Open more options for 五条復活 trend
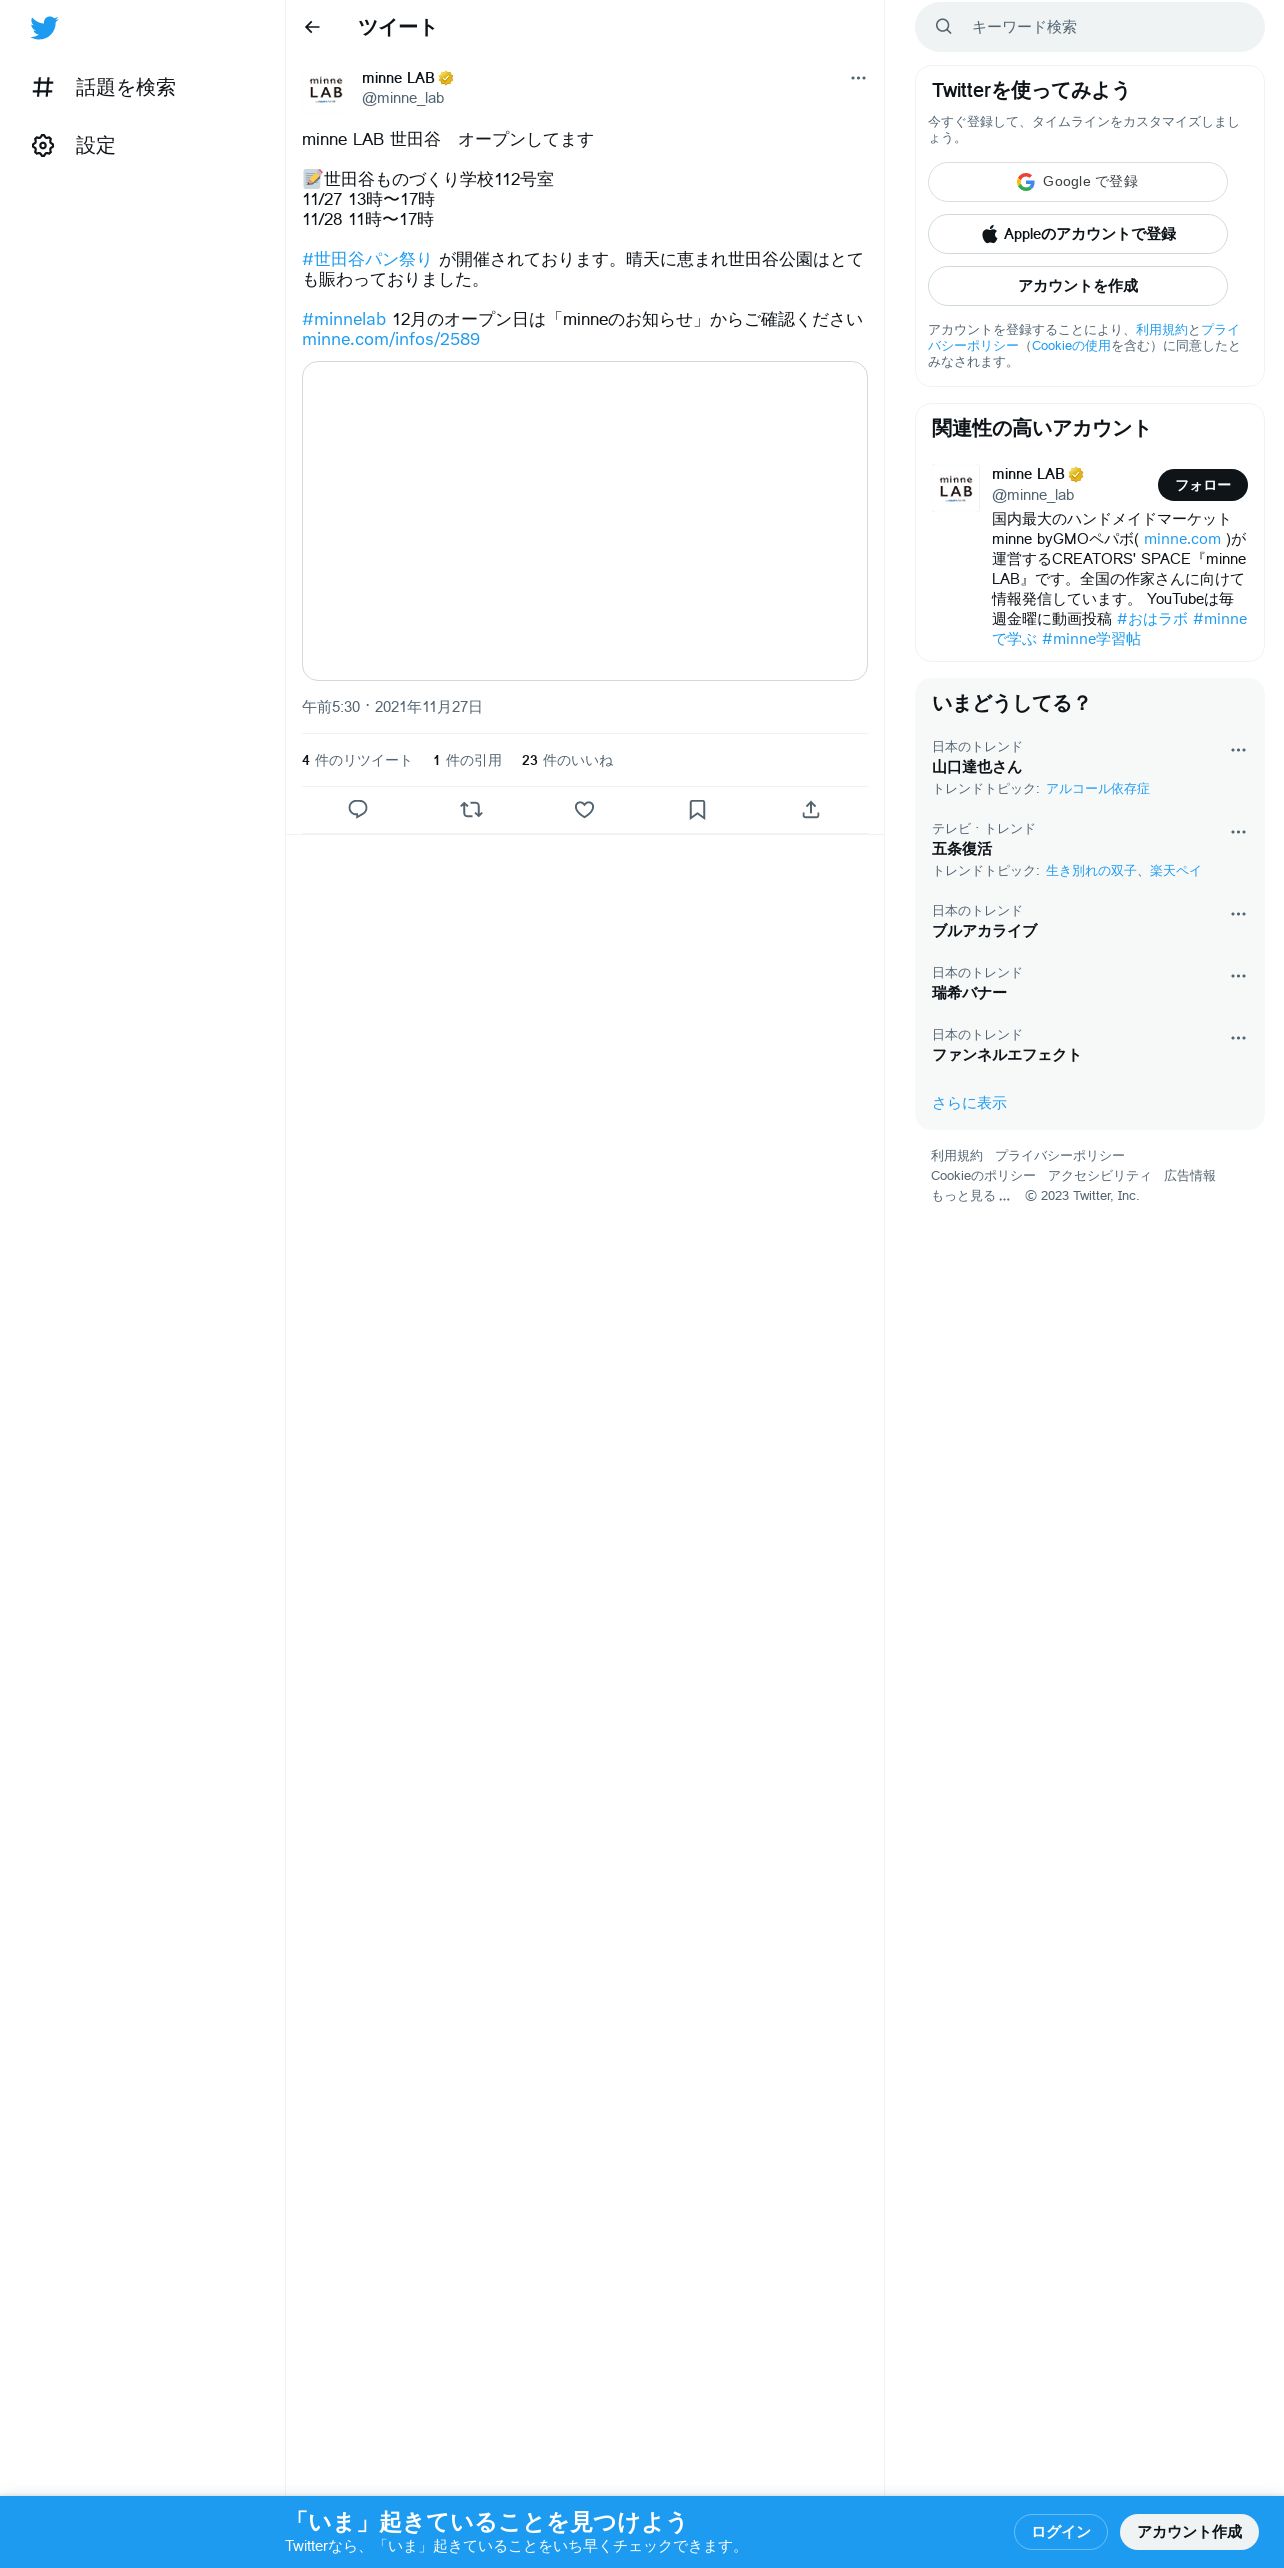This screenshot has width=1284, height=2568. pos(1238,832)
